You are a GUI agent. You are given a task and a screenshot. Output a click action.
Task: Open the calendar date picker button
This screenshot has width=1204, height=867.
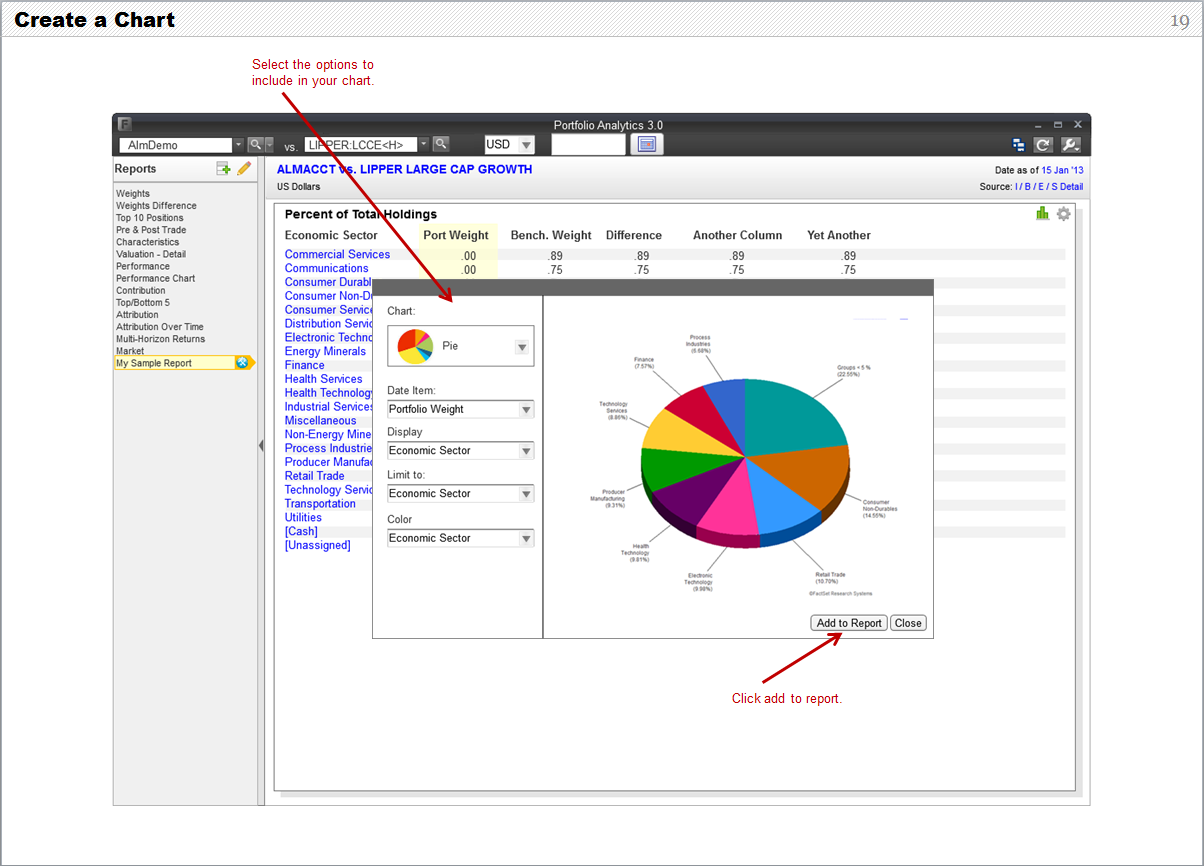tap(646, 145)
